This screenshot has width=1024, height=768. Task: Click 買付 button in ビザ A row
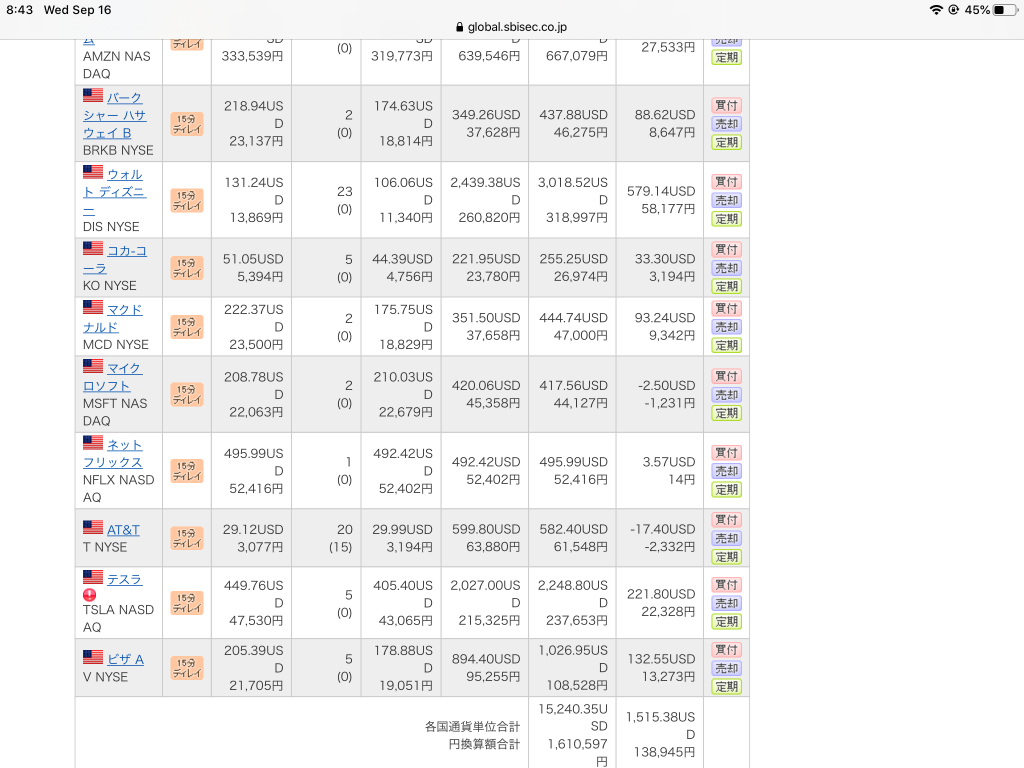pos(726,650)
